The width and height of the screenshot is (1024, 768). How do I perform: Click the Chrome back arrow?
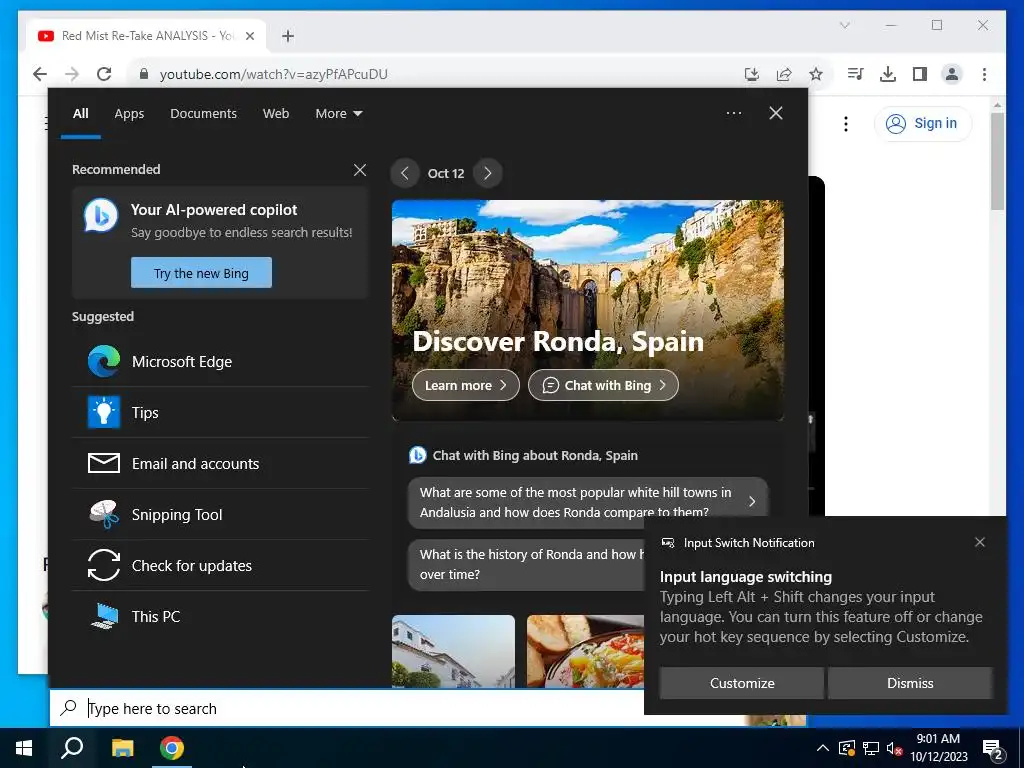tap(40, 74)
